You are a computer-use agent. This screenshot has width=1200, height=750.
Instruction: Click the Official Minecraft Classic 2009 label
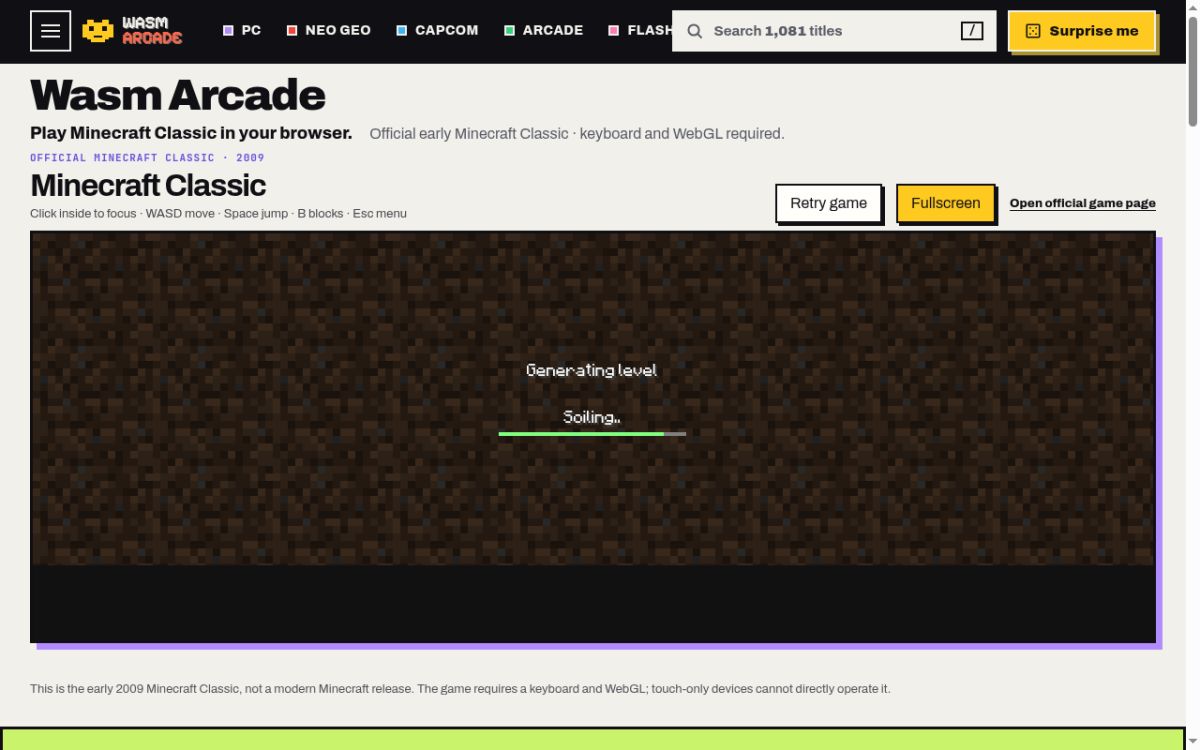click(x=147, y=158)
